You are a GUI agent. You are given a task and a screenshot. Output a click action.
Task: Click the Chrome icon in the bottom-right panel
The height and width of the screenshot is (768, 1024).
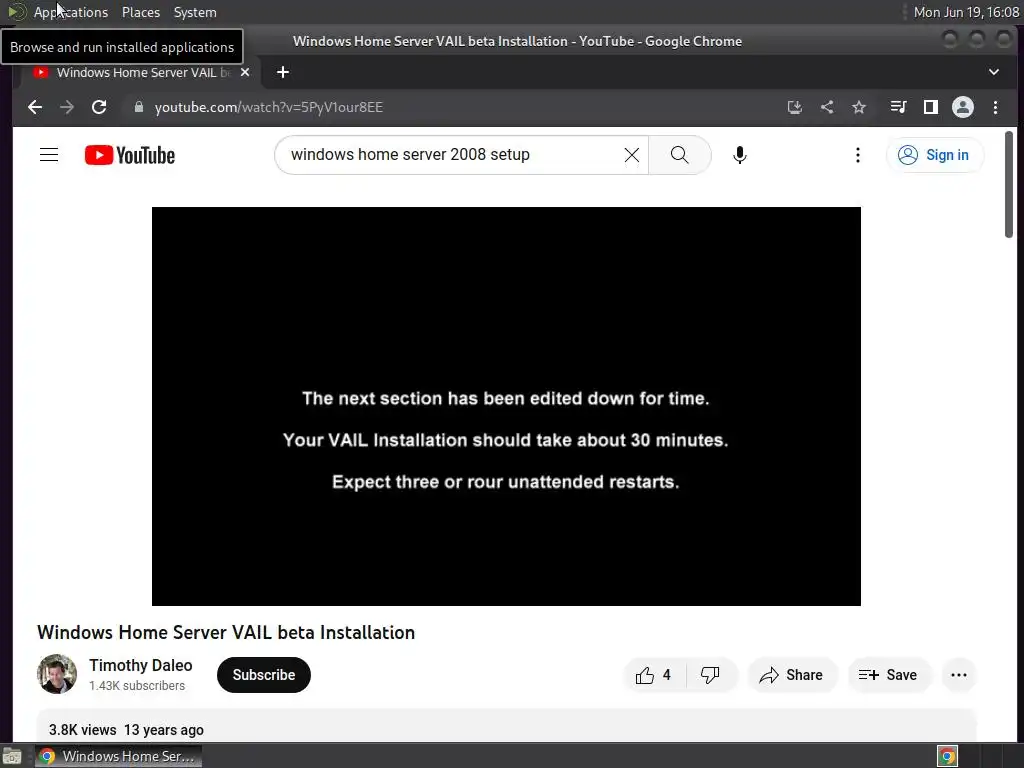tap(947, 756)
